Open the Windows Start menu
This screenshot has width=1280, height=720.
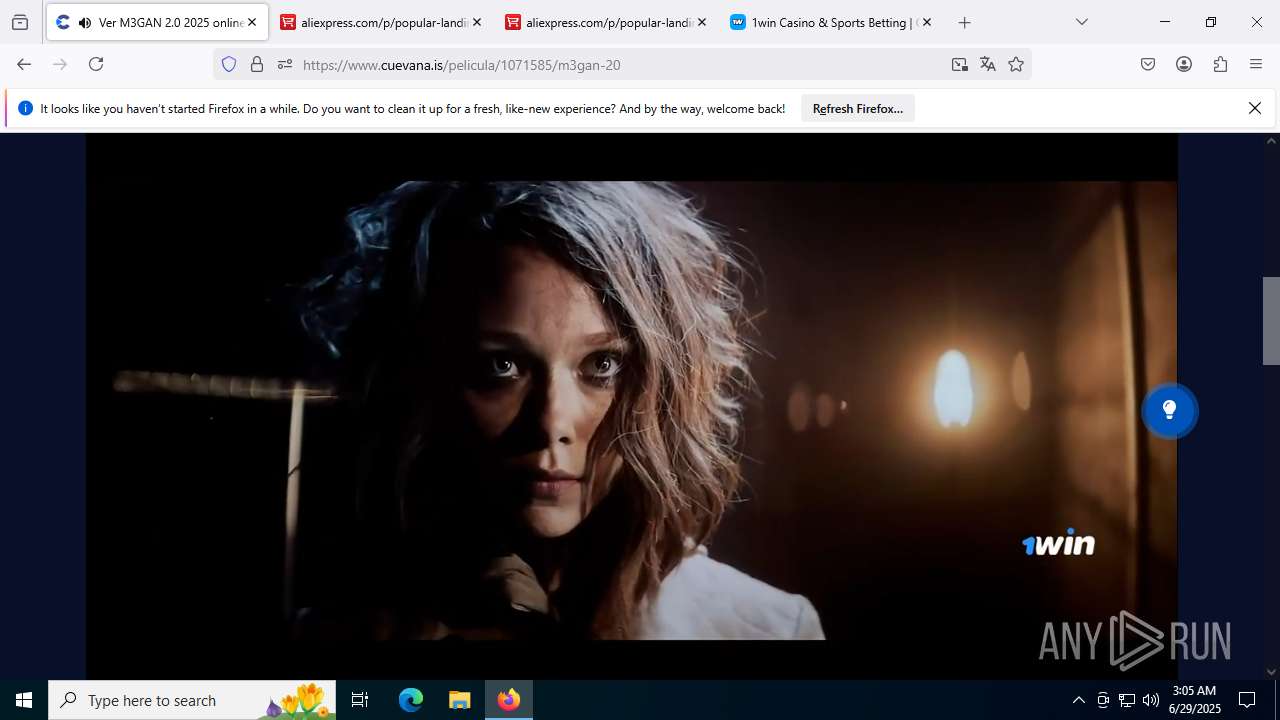[x=24, y=700]
